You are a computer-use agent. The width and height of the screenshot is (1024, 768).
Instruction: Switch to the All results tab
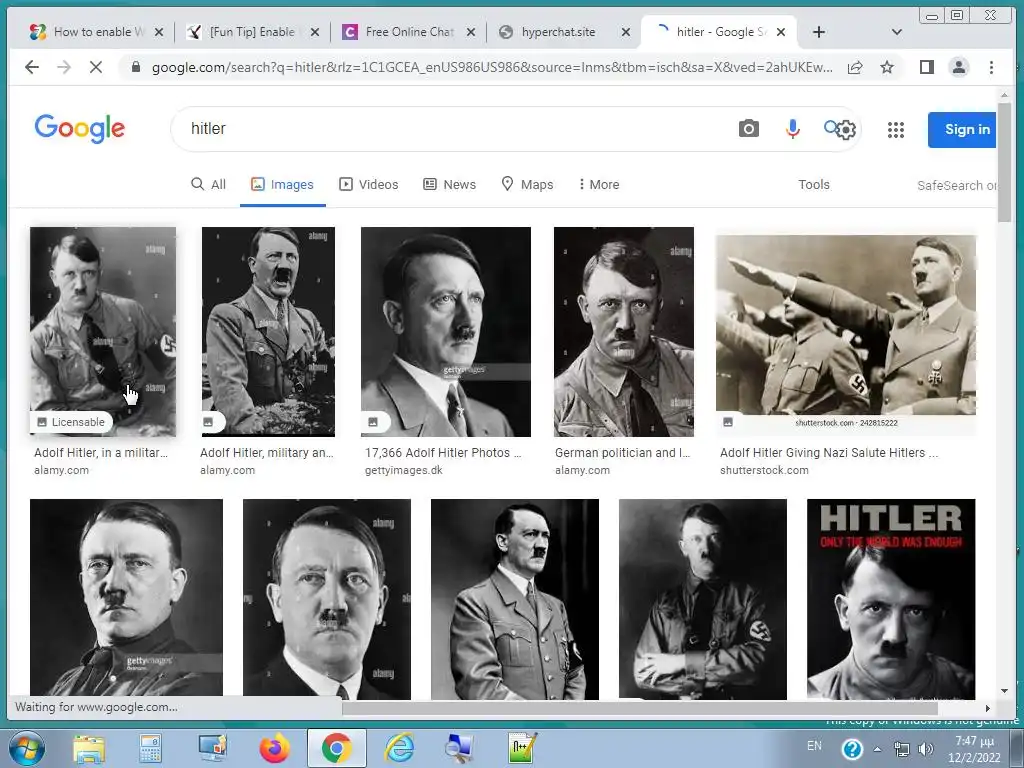pyautogui.click(x=208, y=185)
